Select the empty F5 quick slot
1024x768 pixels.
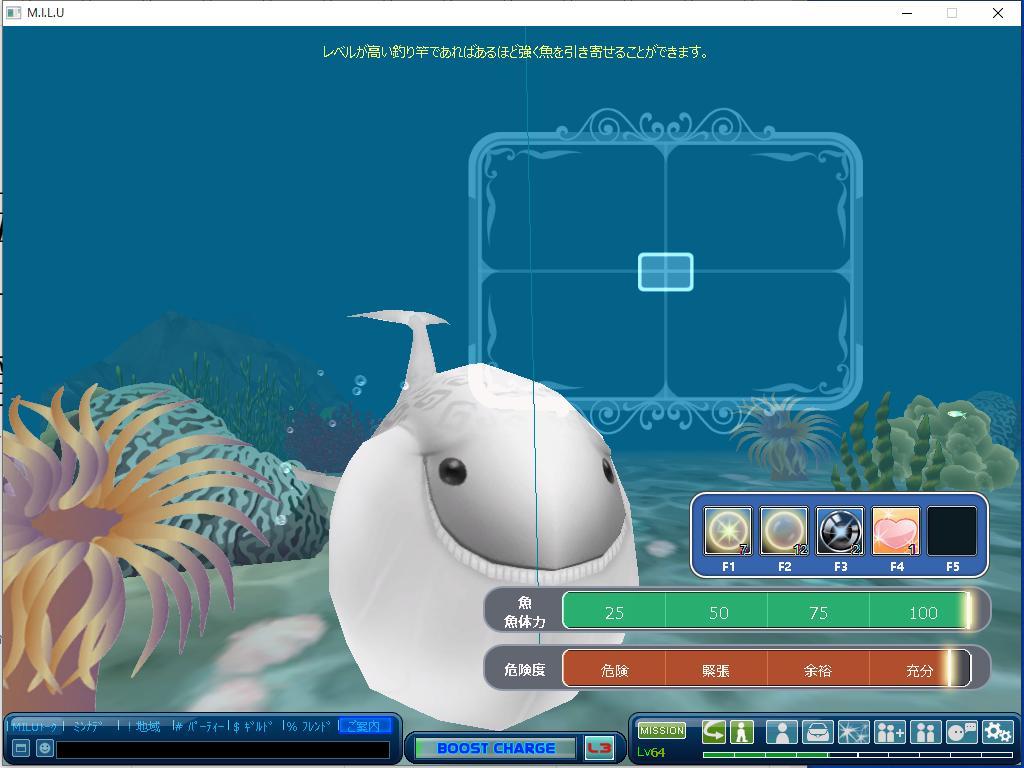click(x=952, y=531)
